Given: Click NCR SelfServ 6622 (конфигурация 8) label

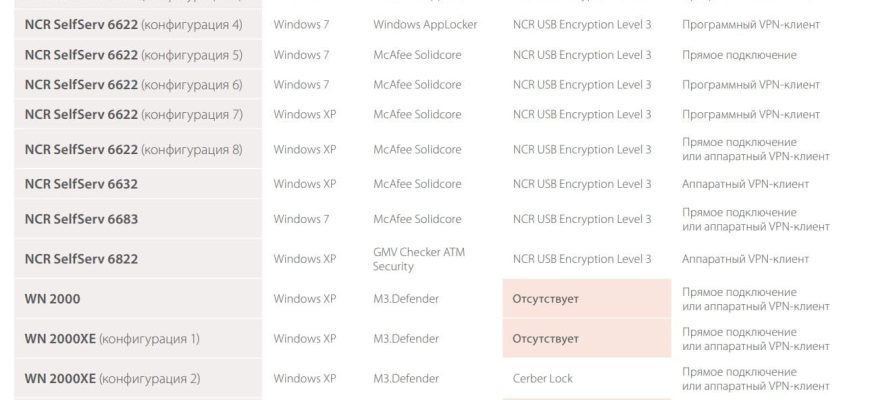Looking at the screenshot, I should pyautogui.click(x=133, y=150).
